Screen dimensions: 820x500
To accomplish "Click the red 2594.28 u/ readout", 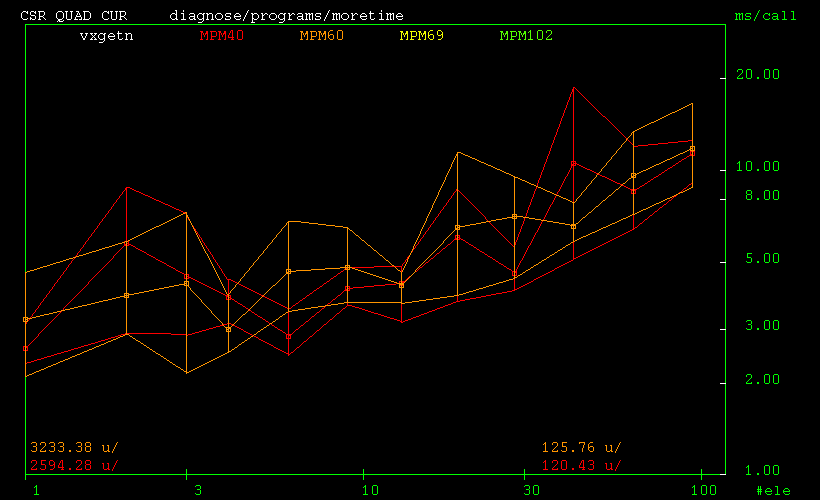I will click(x=74, y=465).
